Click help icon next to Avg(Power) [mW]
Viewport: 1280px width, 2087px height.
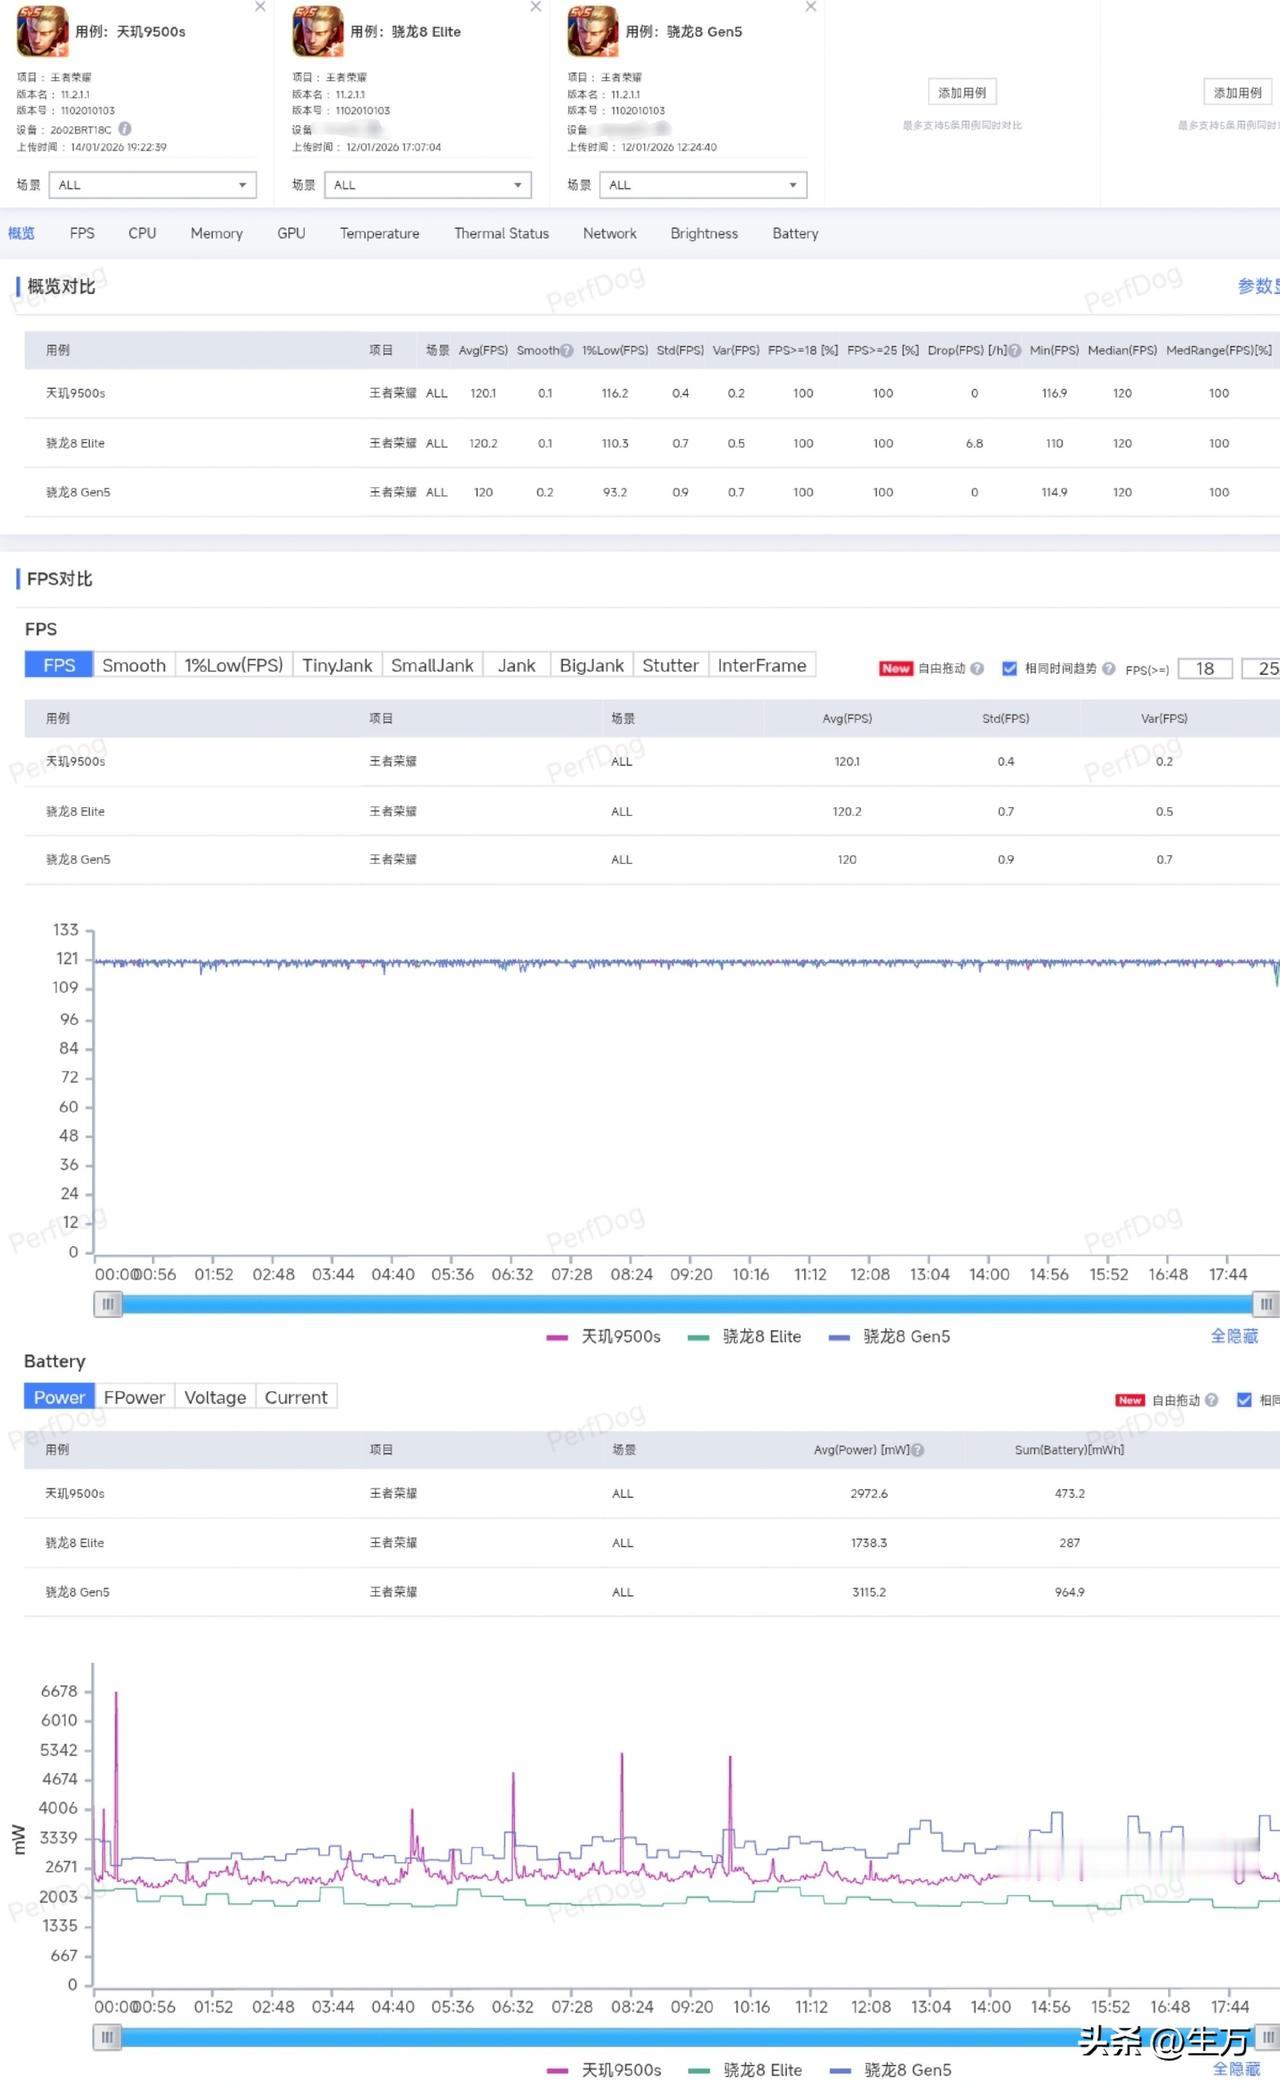pos(918,1450)
